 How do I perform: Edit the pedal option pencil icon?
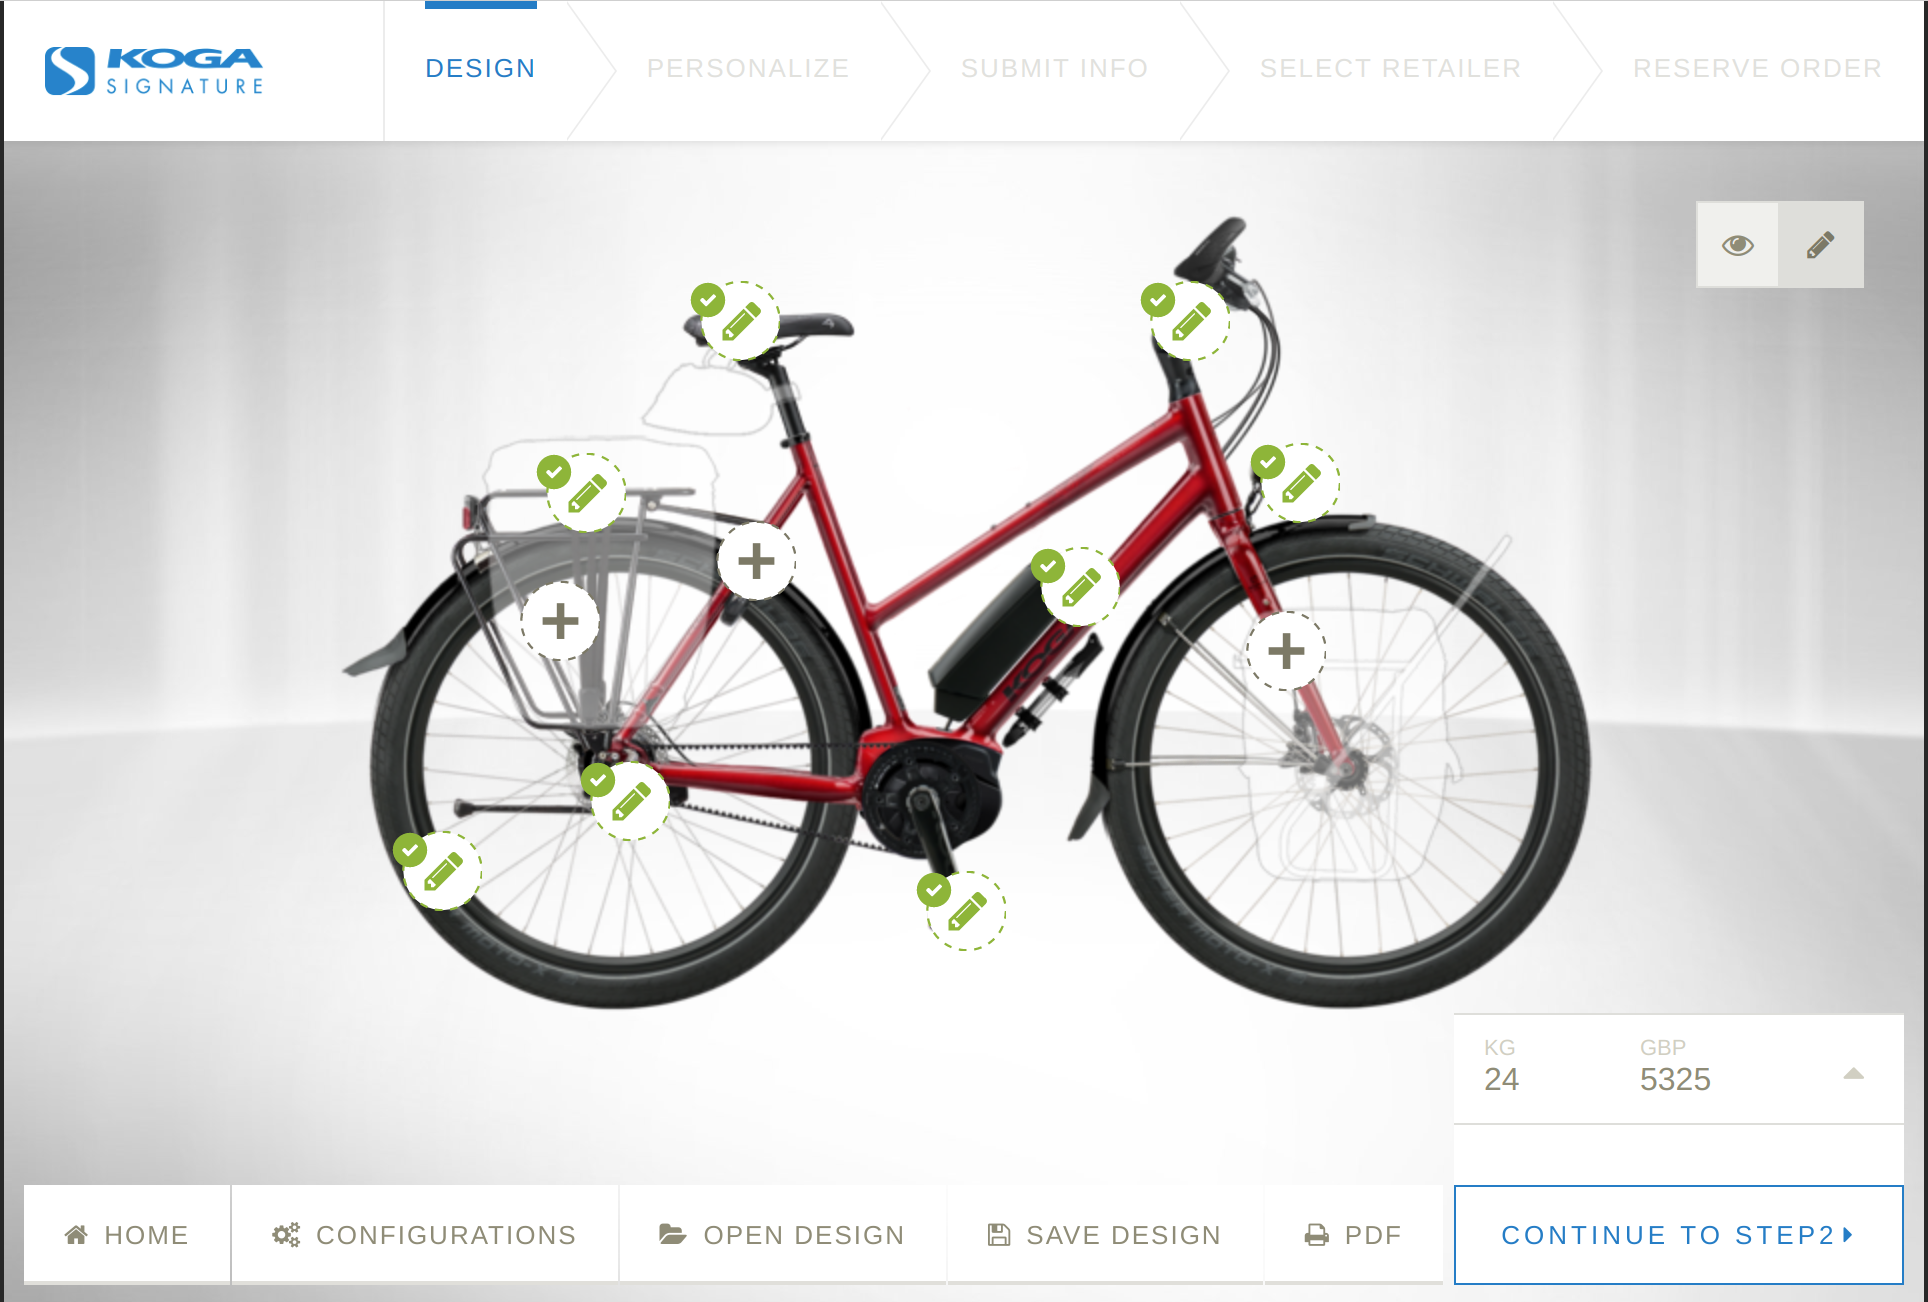[967, 911]
